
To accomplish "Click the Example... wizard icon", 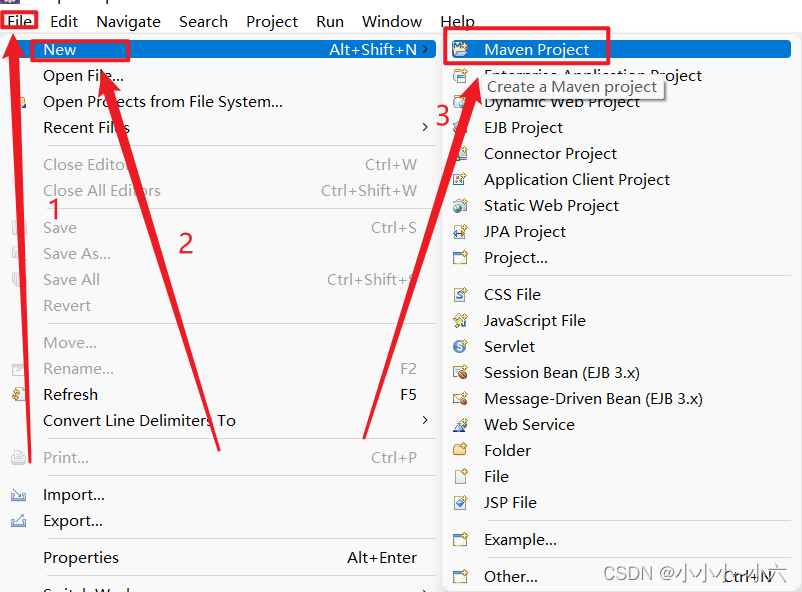I will click(x=460, y=539).
